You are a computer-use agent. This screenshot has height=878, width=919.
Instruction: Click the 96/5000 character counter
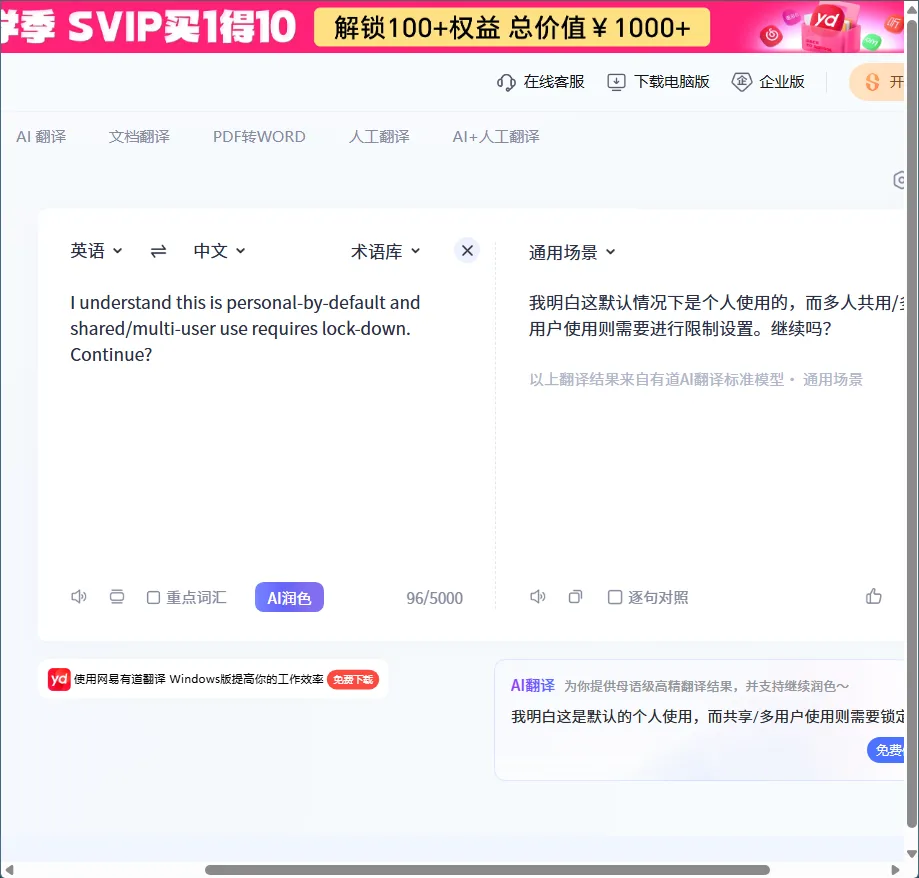click(434, 598)
